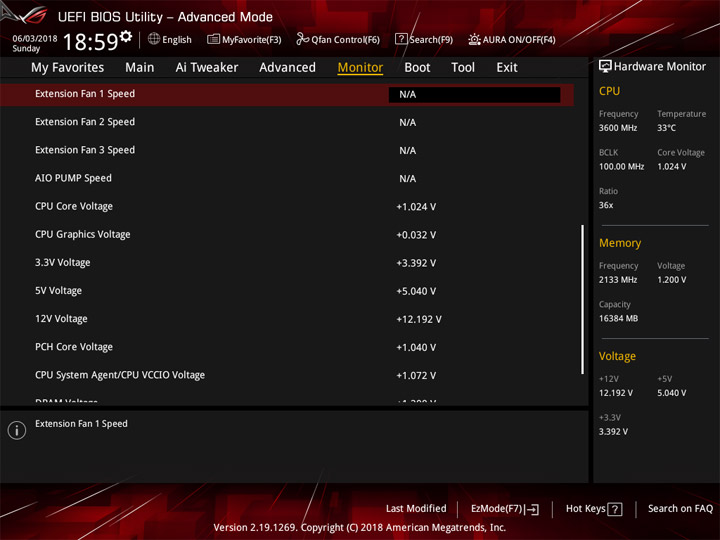Image resolution: width=720 pixels, height=540 pixels.
Task: Select CPU System Agent/CPU VCCIO Voltage row
Action: coord(287,375)
